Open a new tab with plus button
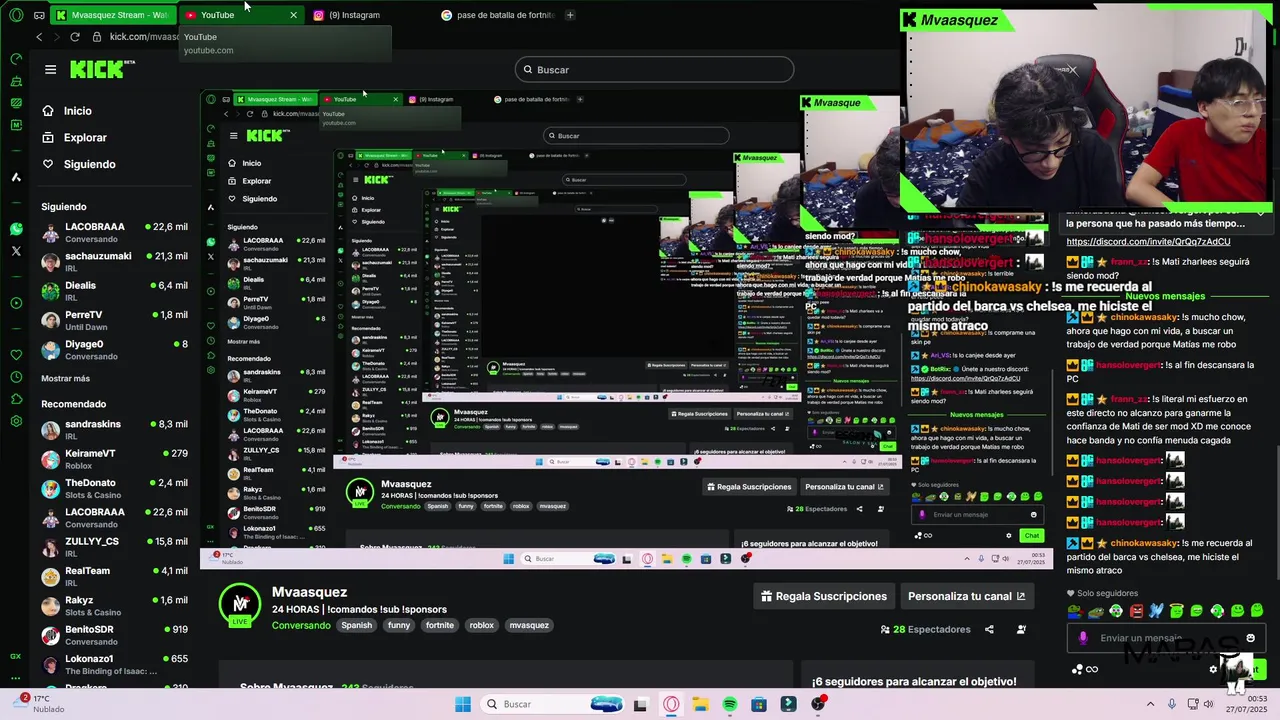The image size is (1280, 720). pyautogui.click(x=570, y=15)
